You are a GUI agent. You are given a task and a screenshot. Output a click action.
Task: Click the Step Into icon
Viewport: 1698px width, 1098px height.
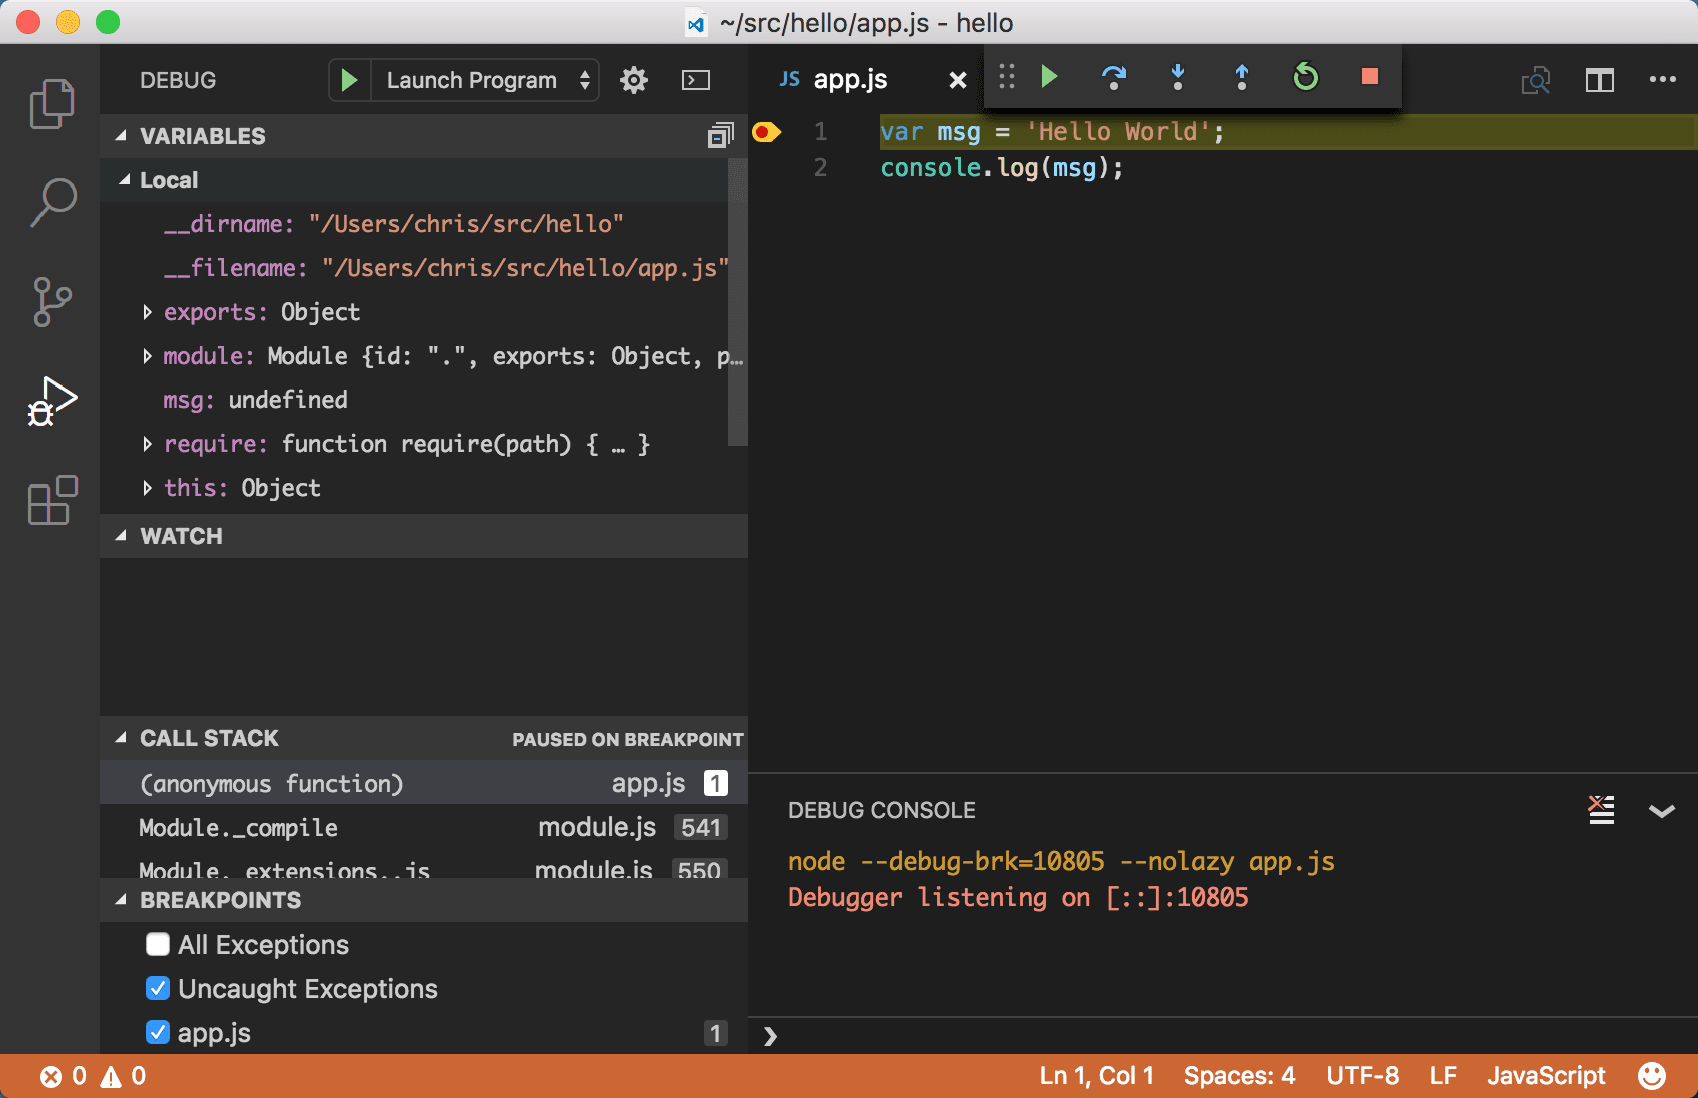coord(1177,77)
